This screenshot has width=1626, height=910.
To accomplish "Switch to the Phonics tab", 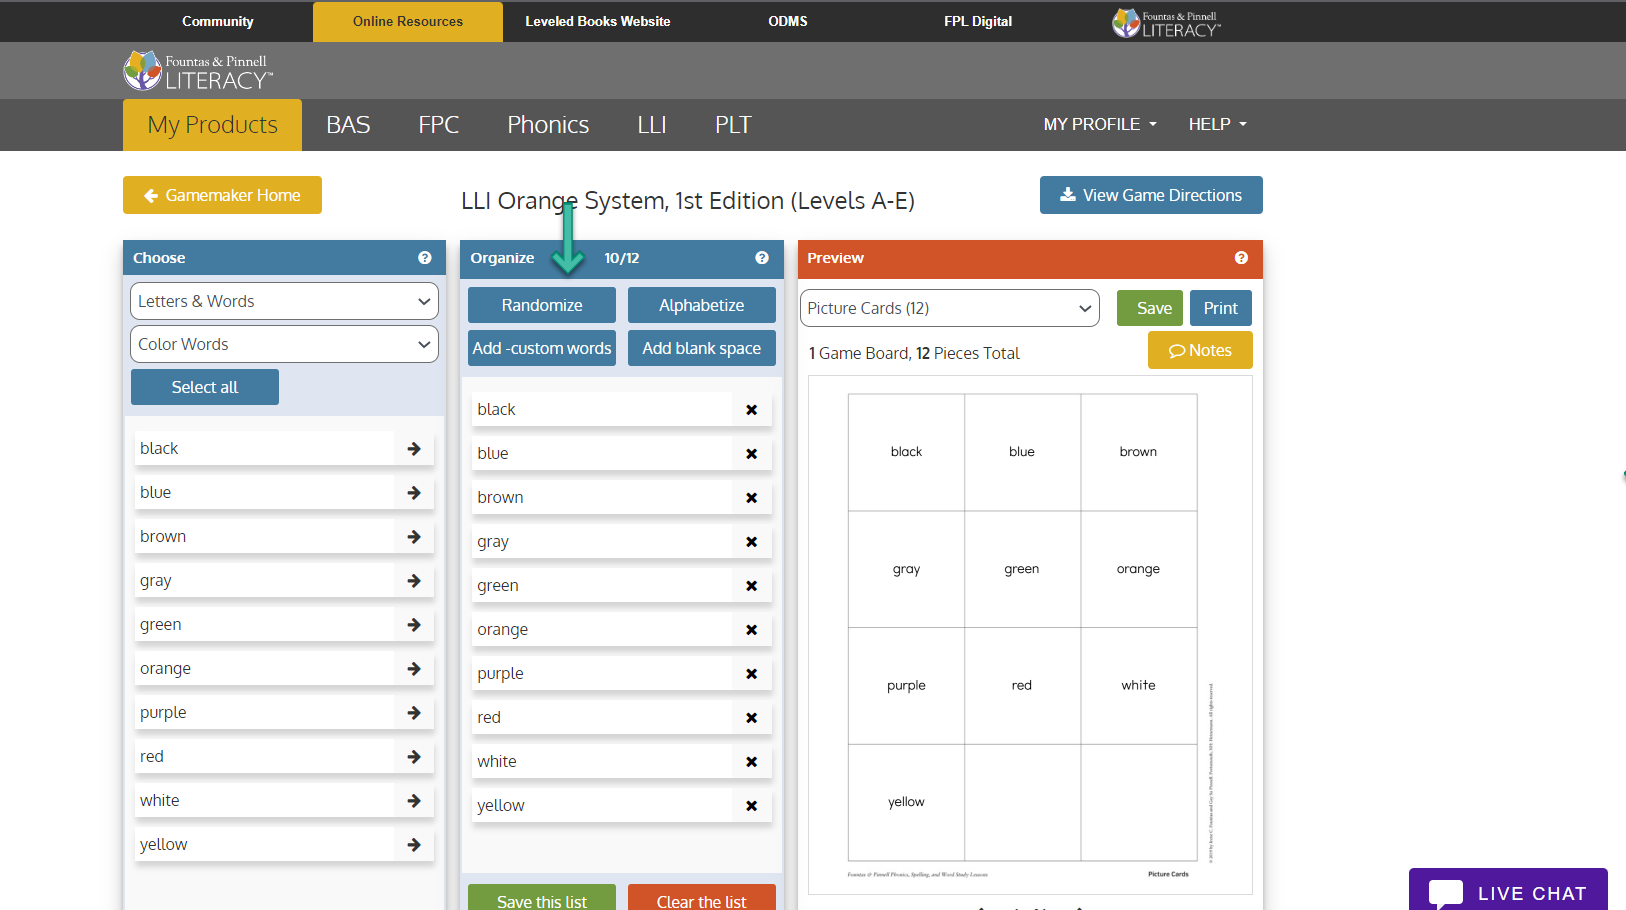I will [x=548, y=124].
